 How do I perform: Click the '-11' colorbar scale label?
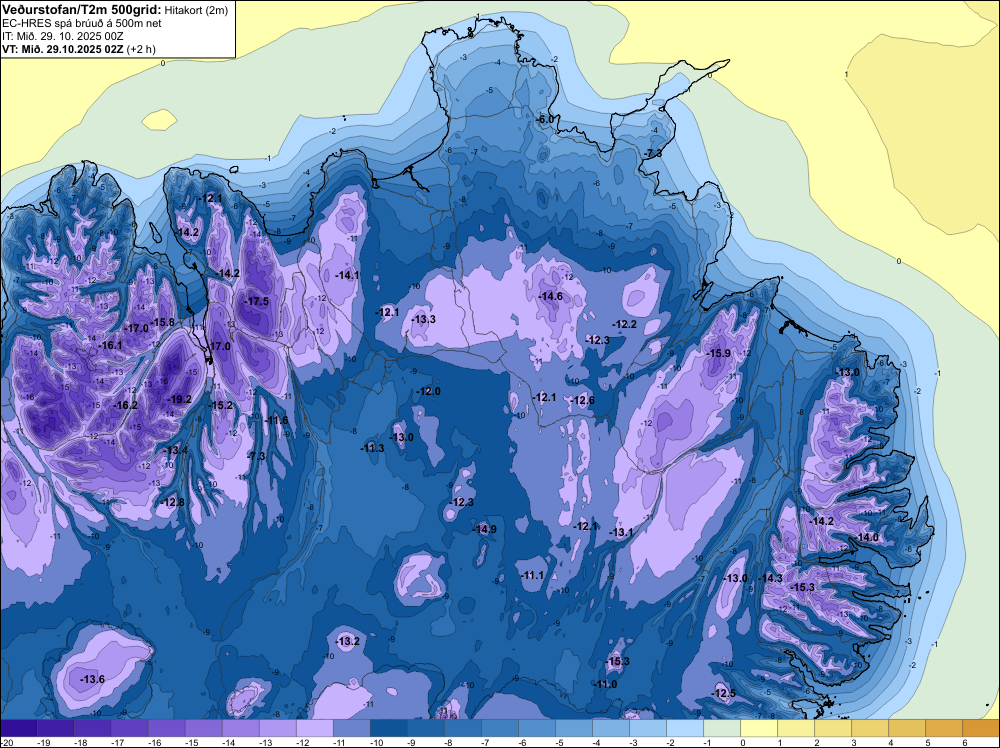pos(340,742)
